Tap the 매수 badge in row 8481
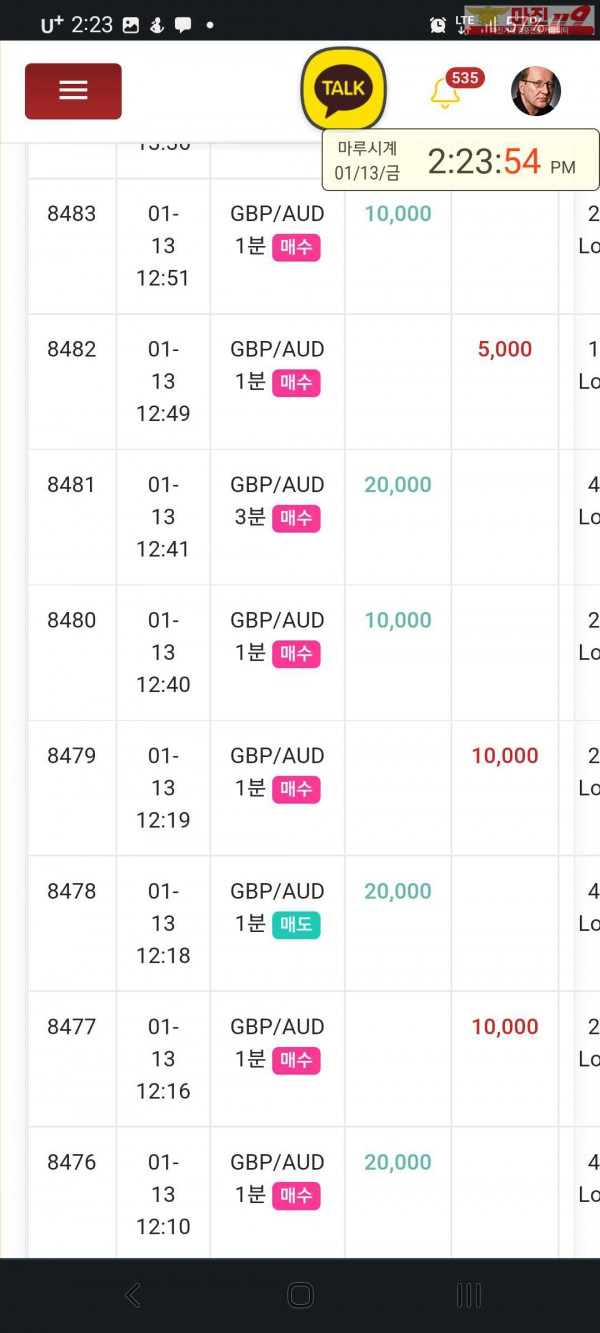 coord(296,518)
